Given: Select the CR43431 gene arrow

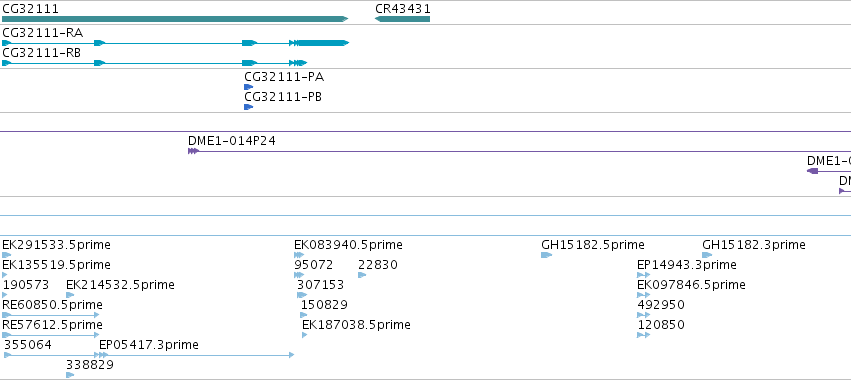Looking at the screenshot, I should coord(402,19).
